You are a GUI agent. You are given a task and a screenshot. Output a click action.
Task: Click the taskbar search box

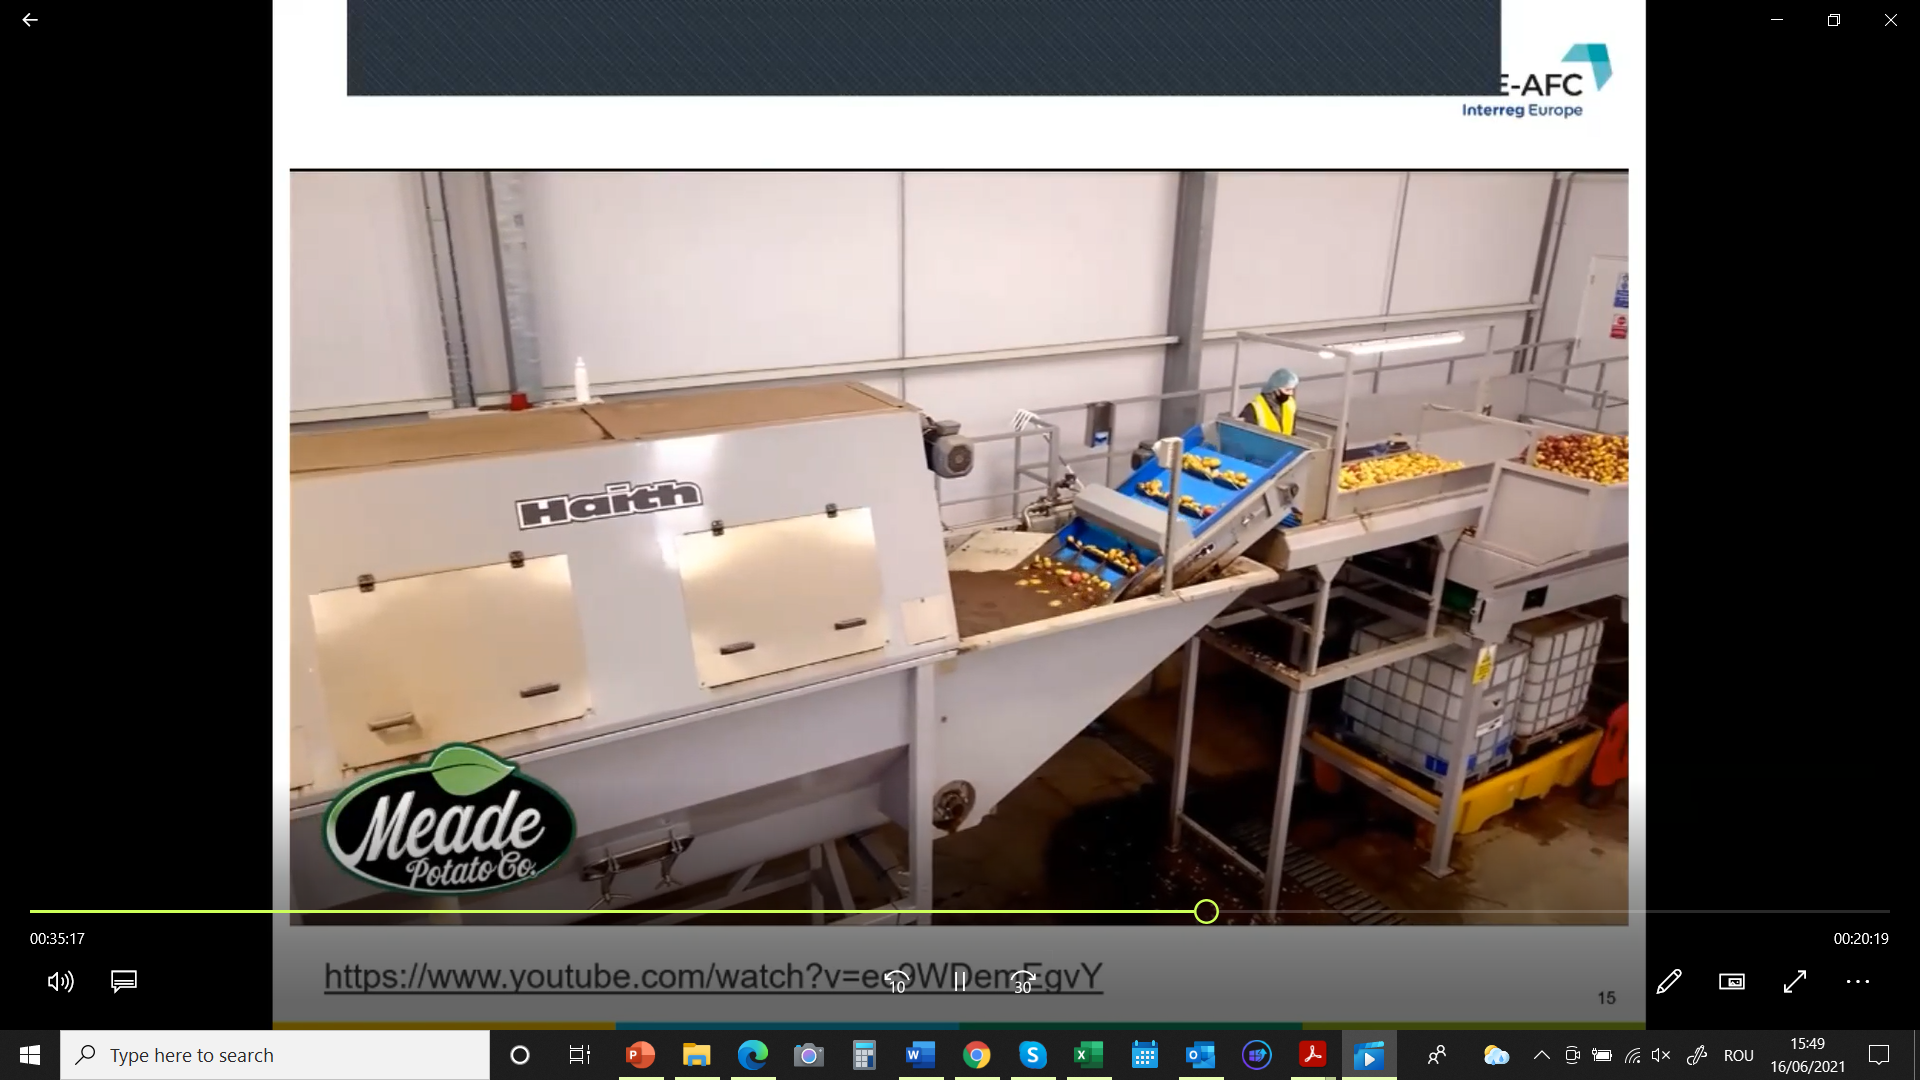275,1055
